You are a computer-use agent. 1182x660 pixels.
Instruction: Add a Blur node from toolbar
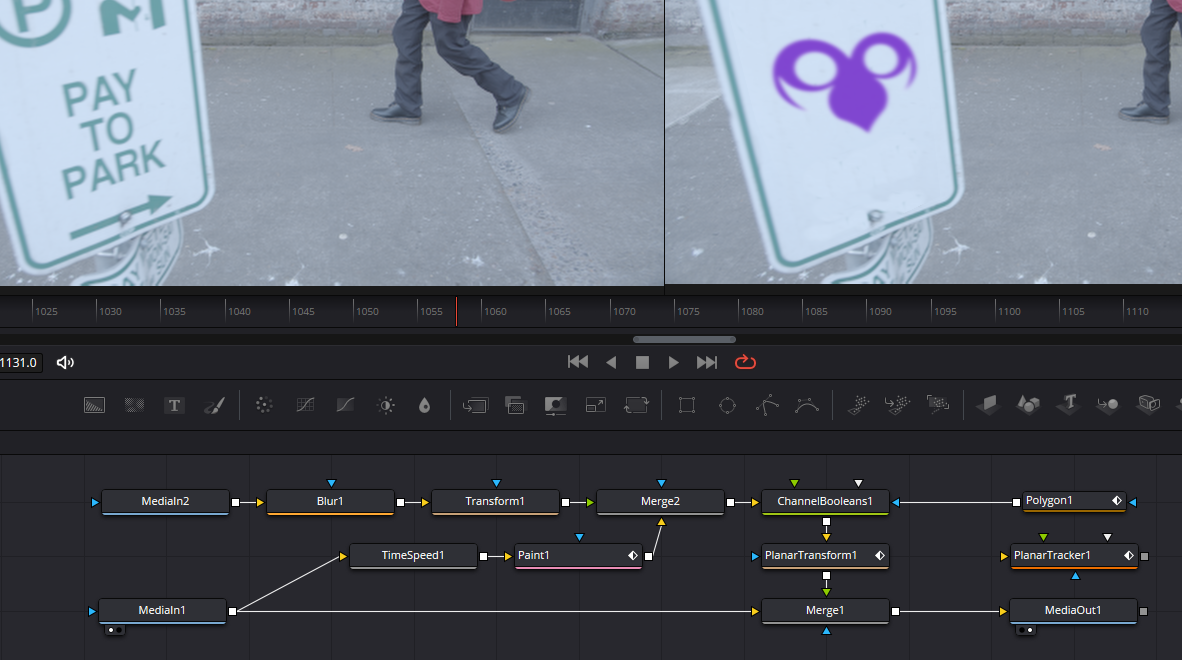click(424, 405)
